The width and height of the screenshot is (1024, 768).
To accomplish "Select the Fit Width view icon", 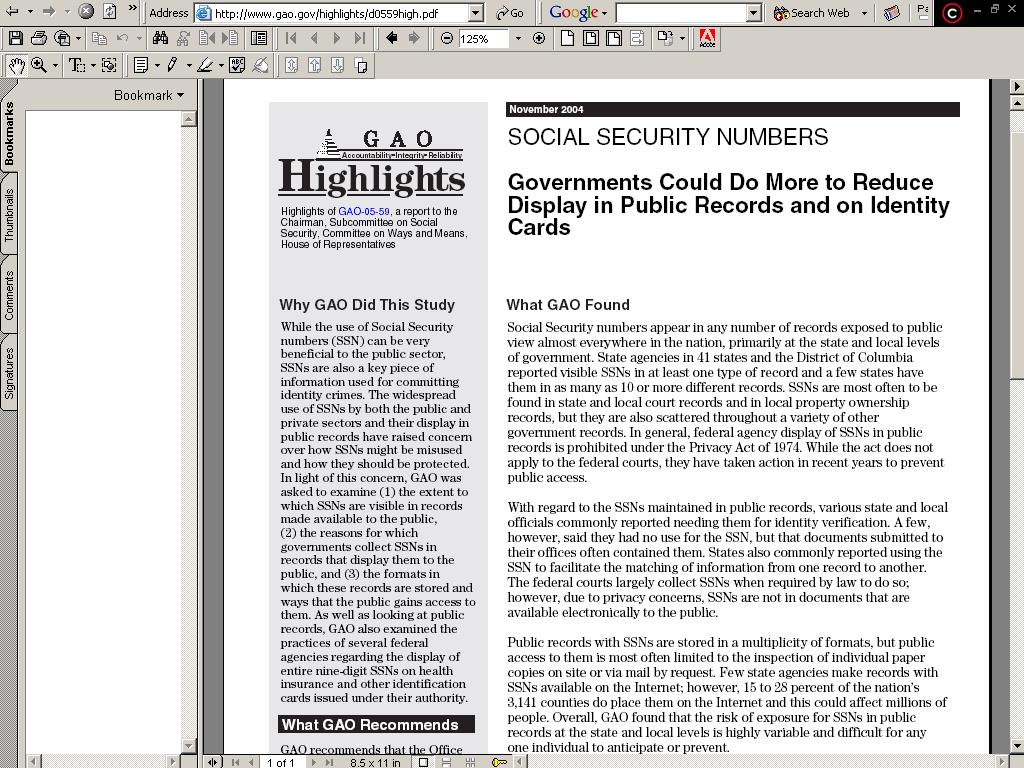I will coord(614,39).
